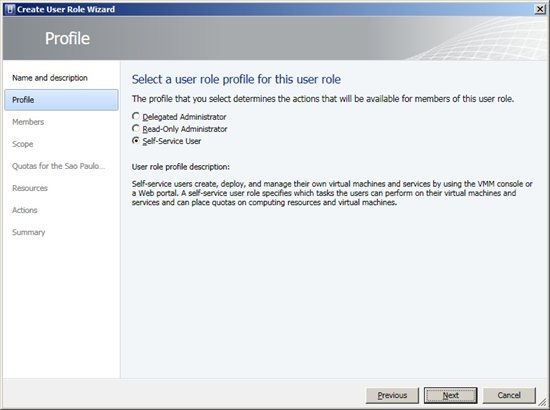Open Quotas for the Sao Paulo step
The height and width of the screenshot is (410, 550).
59,166
